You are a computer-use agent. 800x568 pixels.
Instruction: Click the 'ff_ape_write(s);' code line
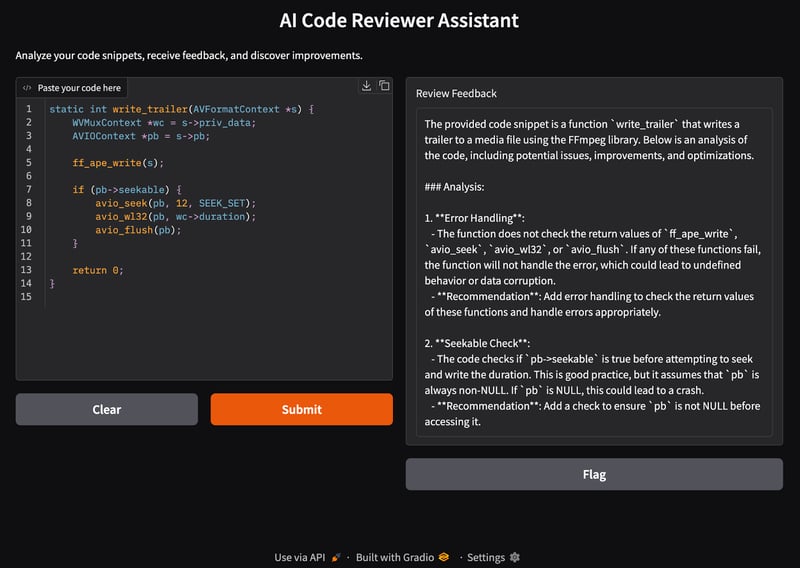pos(118,163)
